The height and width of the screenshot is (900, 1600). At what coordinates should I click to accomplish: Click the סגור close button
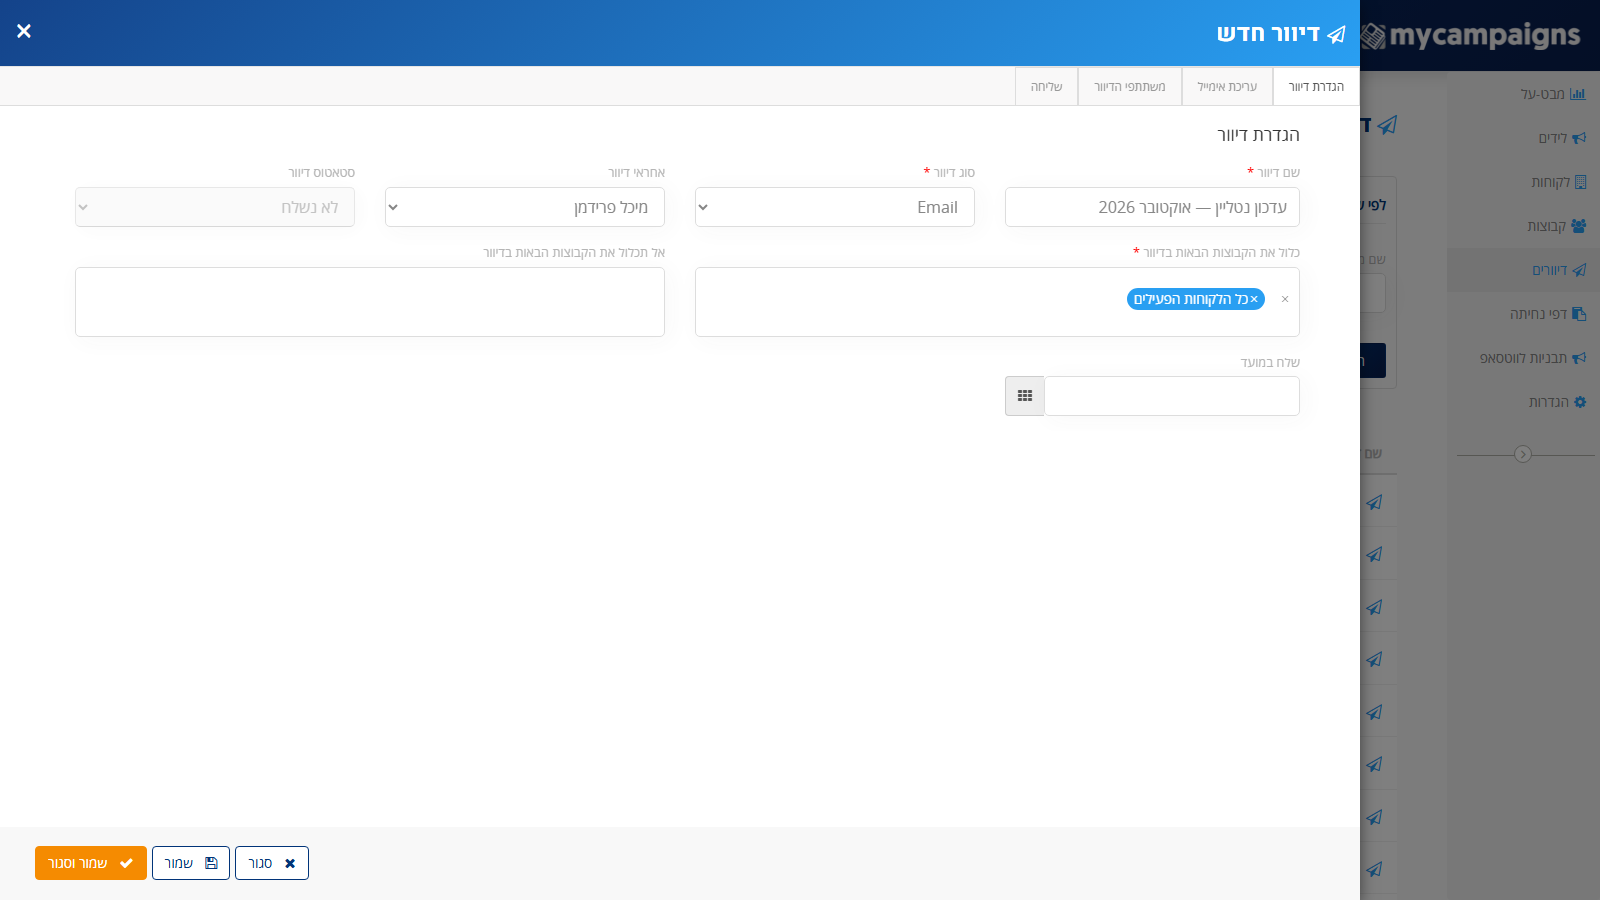(272, 863)
